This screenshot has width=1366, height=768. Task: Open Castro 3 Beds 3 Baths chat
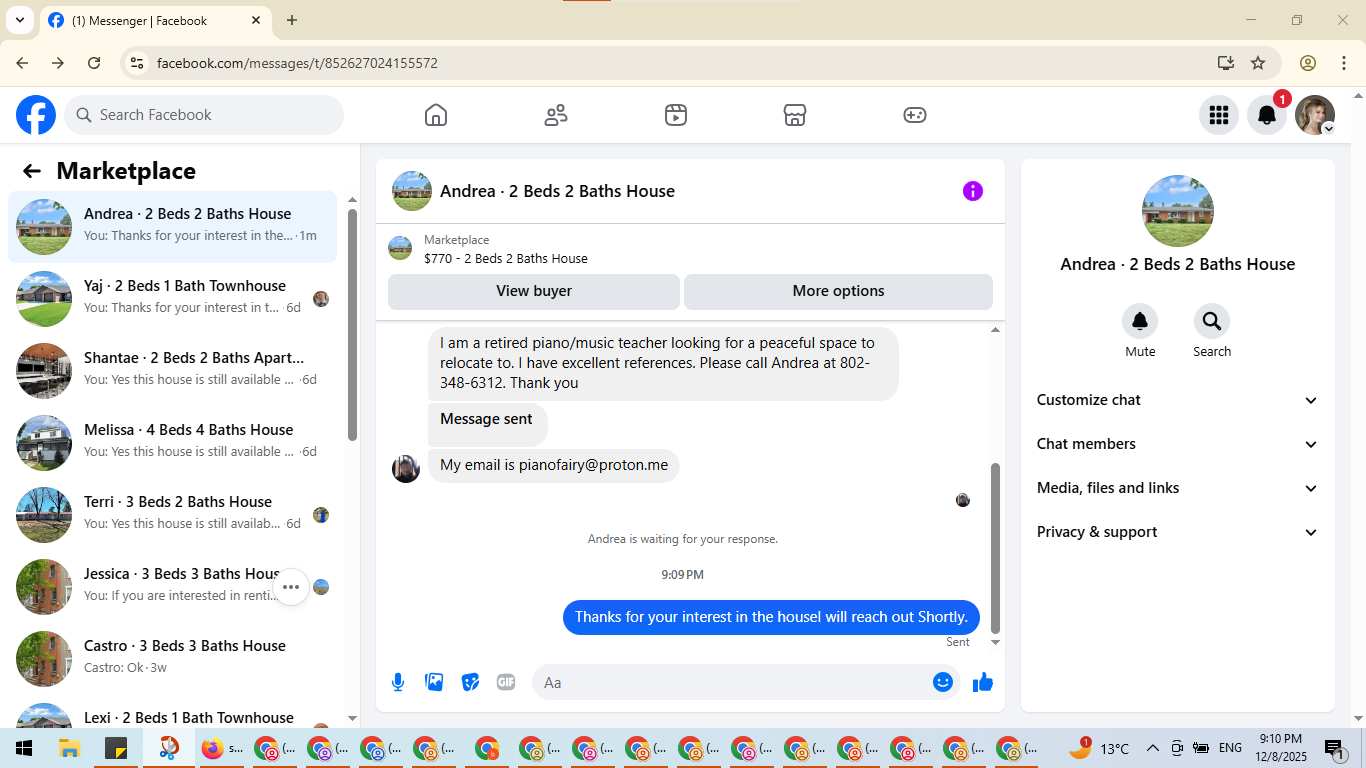(173, 659)
